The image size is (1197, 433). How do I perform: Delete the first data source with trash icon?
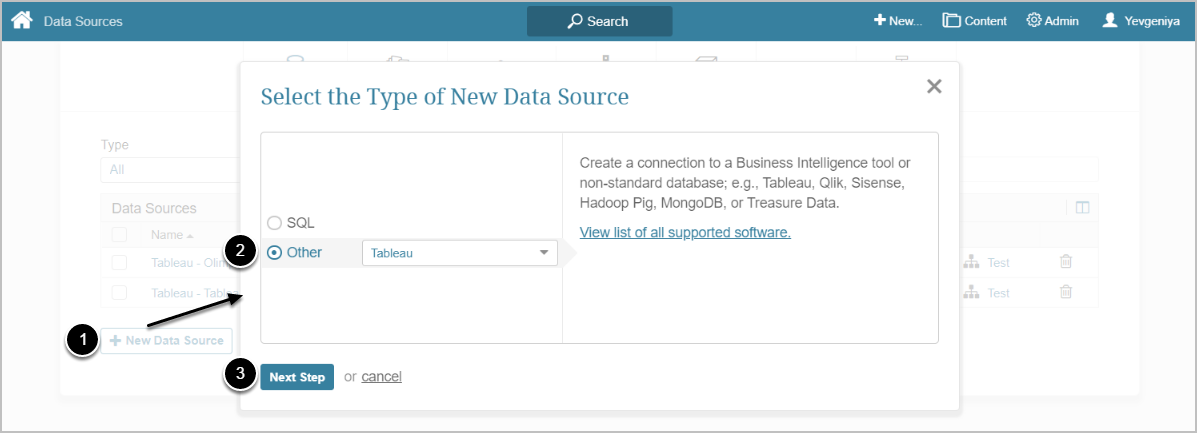[x=1066, y=262]
